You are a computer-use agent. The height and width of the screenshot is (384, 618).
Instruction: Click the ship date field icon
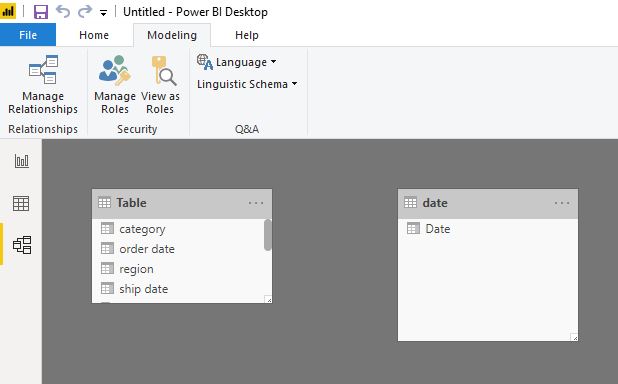tap(107, 289)
